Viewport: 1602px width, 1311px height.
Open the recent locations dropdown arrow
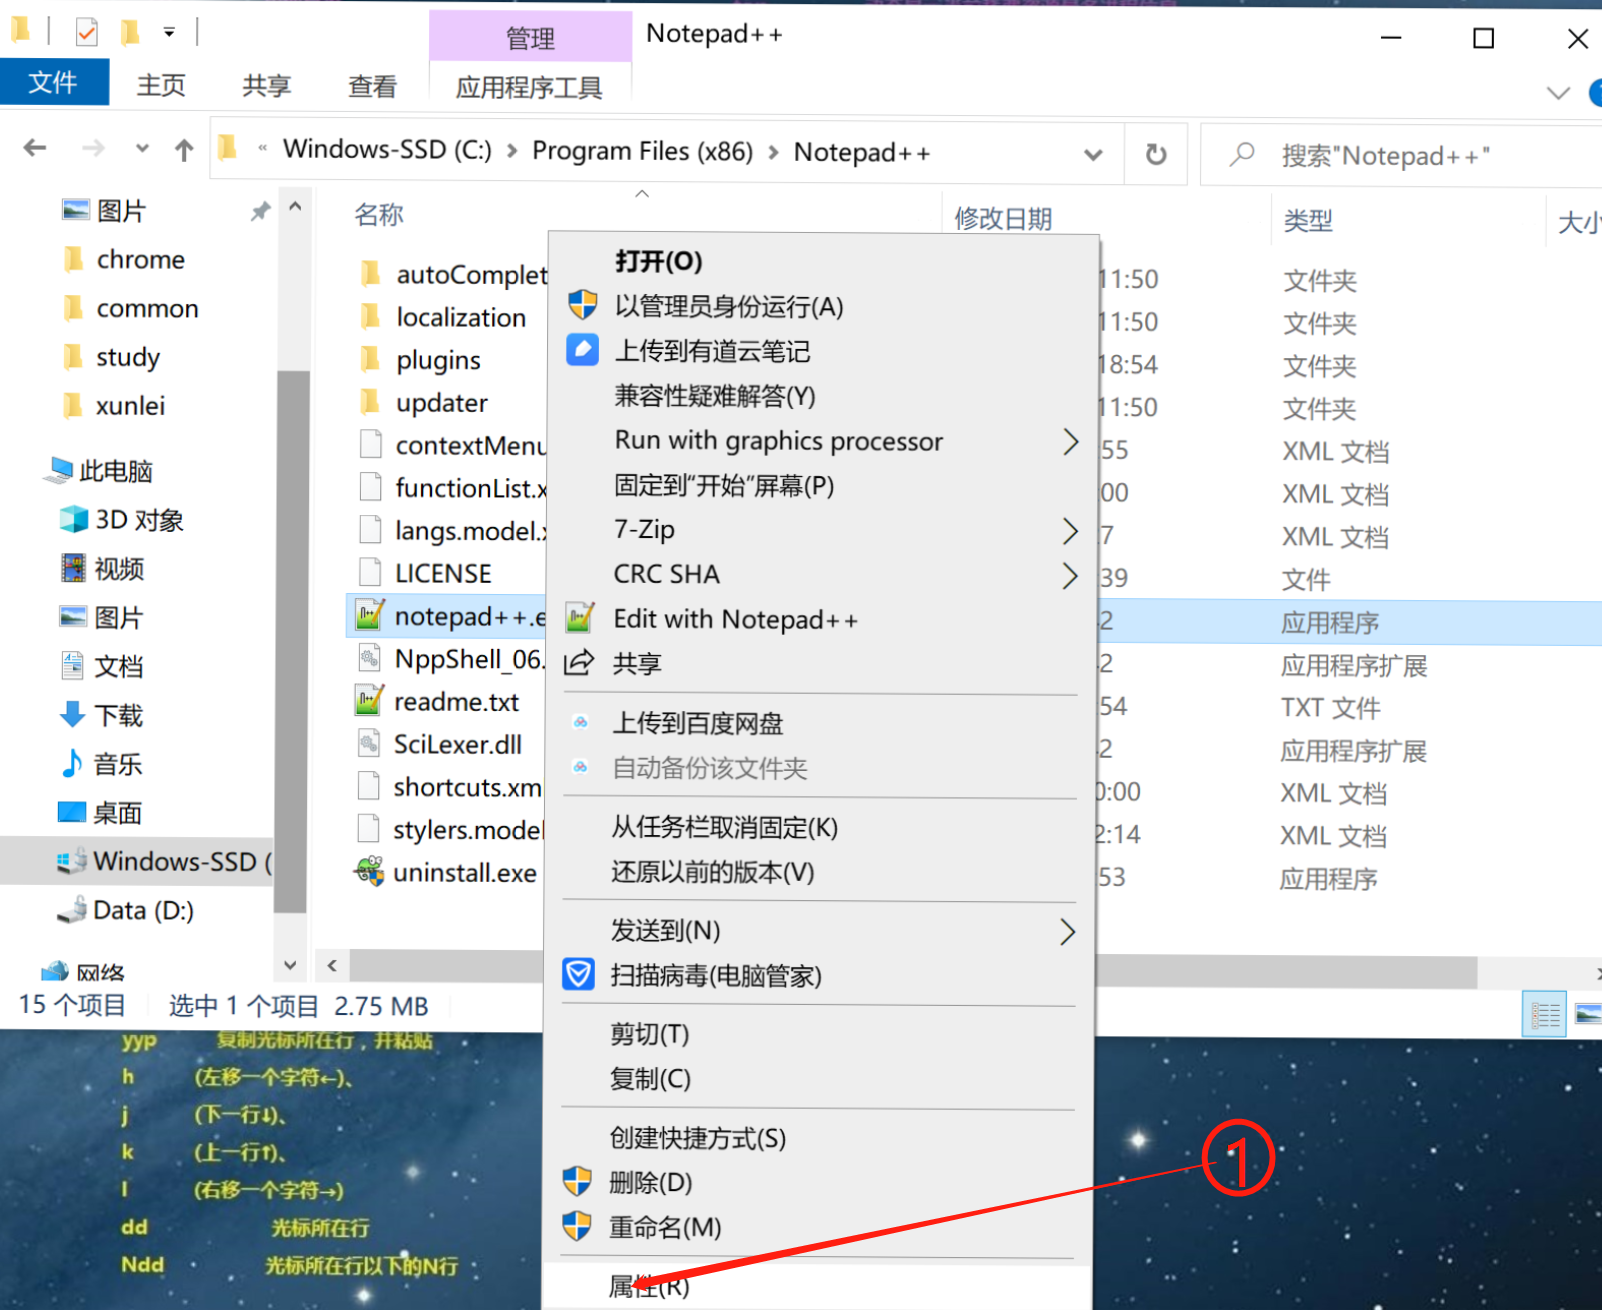point(142,148)
